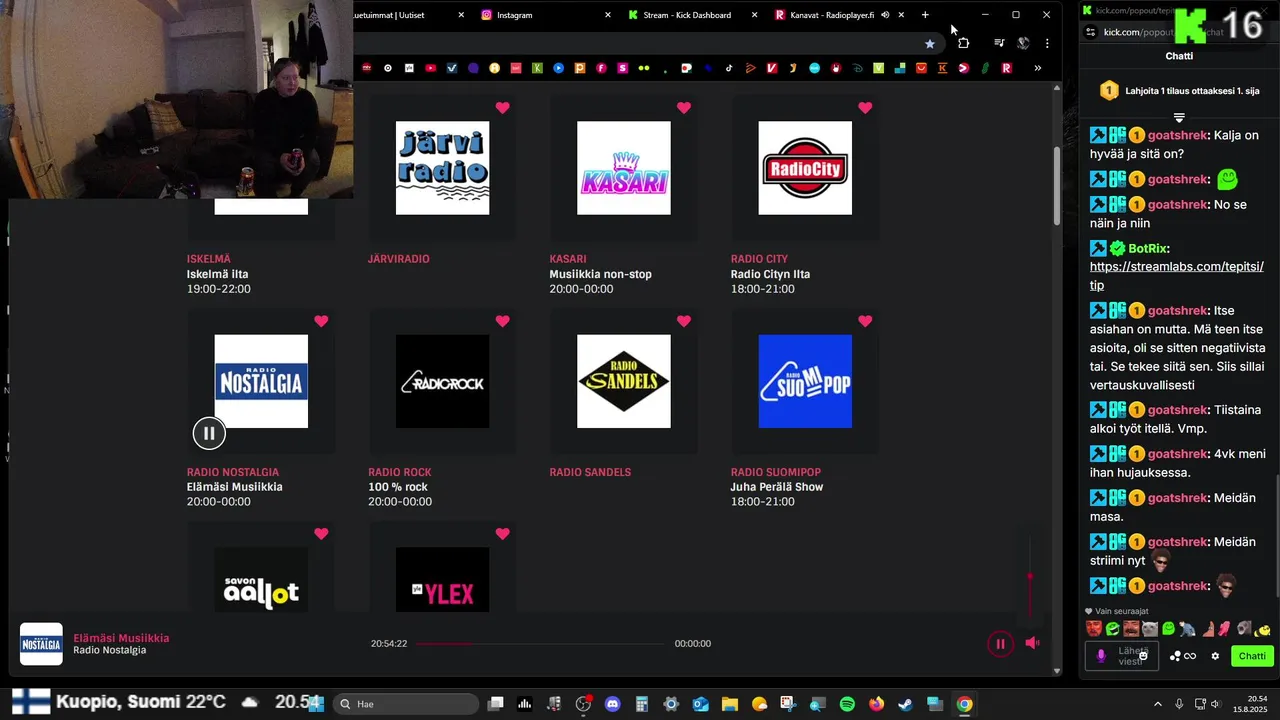Mute the player volume speaker icon
The width and height of the screenshot is (1280, 720).
(1033, 643)
